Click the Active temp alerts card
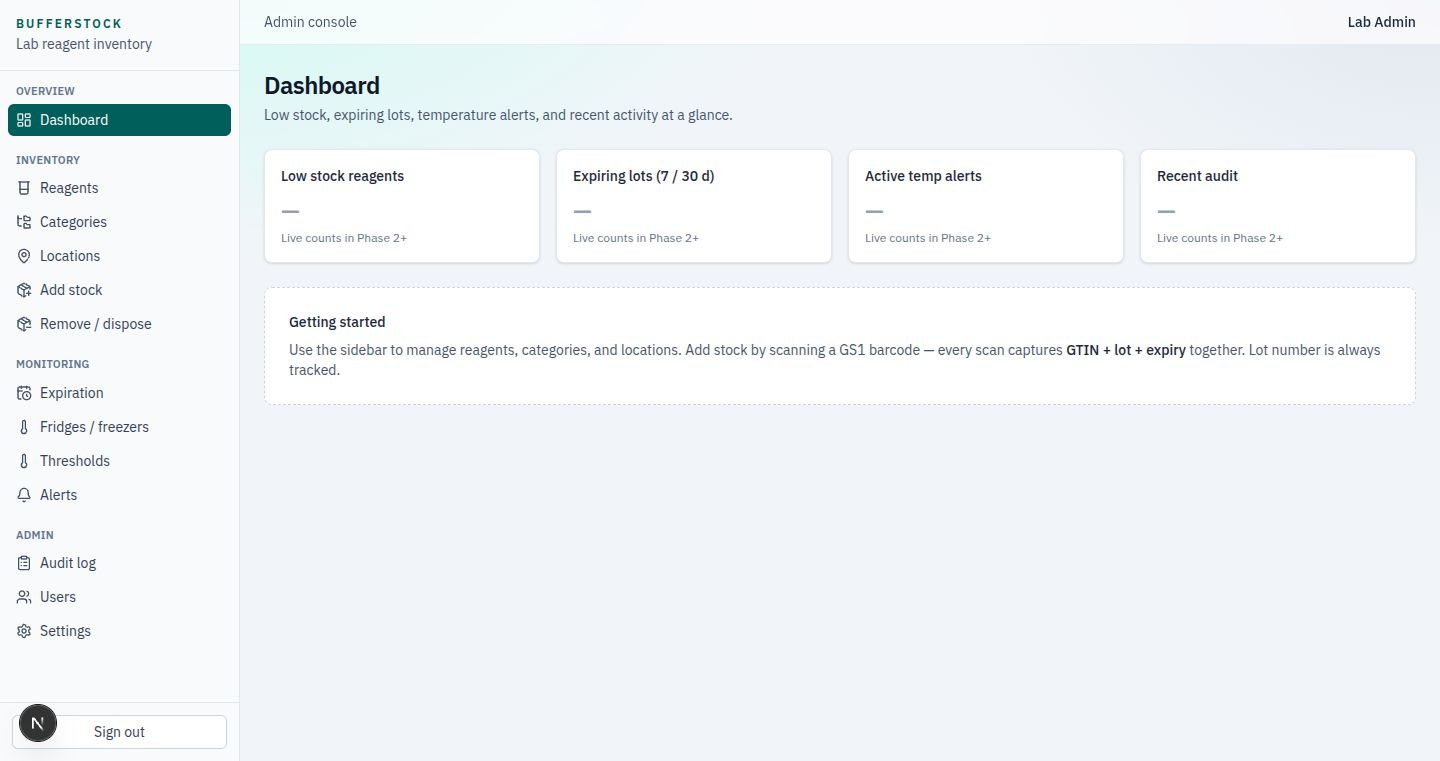The width and height of the screenshot is (1440, 761). click(x=986, y=206)
